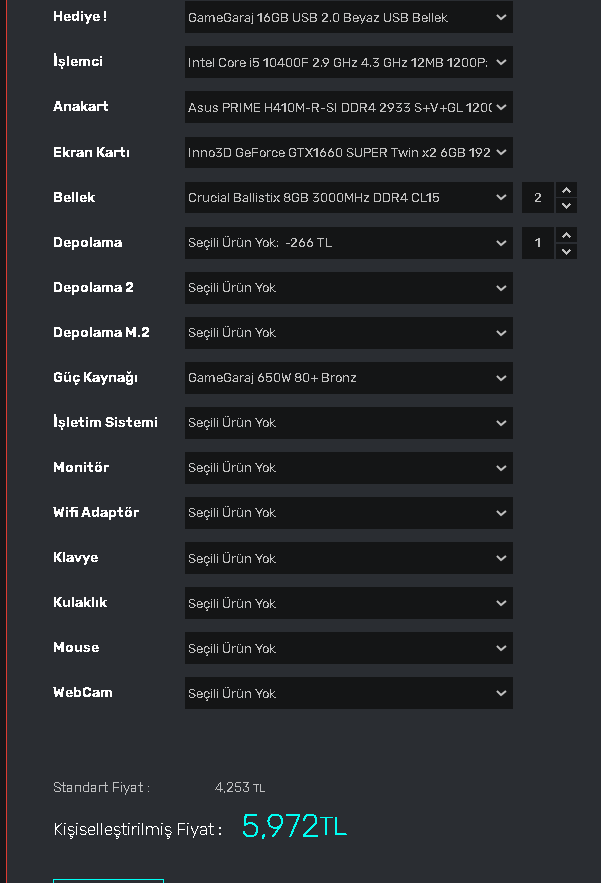The image size is (601, 883).
Task: Choose a power supply in Güç Kaynağı dropdown
Action: pyautogui.click(x=348, y=378)
